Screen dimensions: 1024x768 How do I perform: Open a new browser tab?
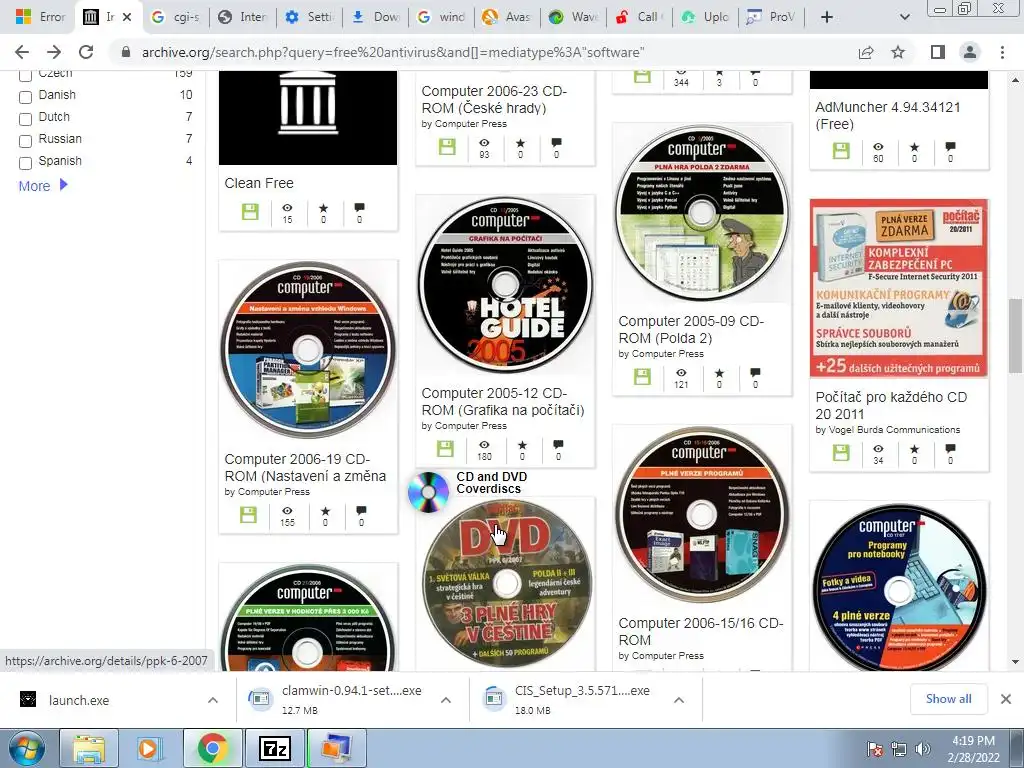tap(827, 17)
